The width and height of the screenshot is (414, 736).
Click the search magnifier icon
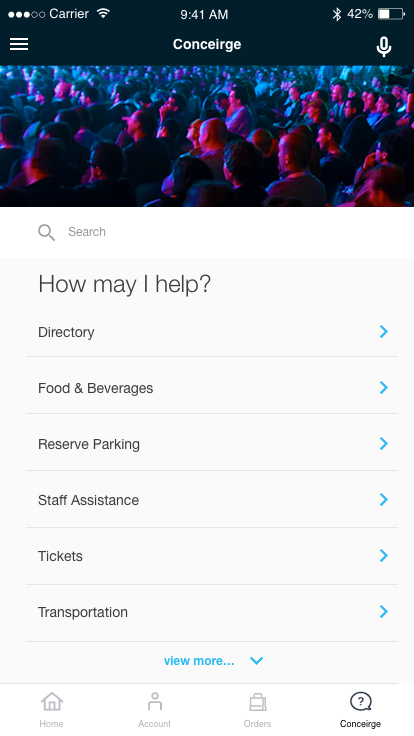click(46, 232)
